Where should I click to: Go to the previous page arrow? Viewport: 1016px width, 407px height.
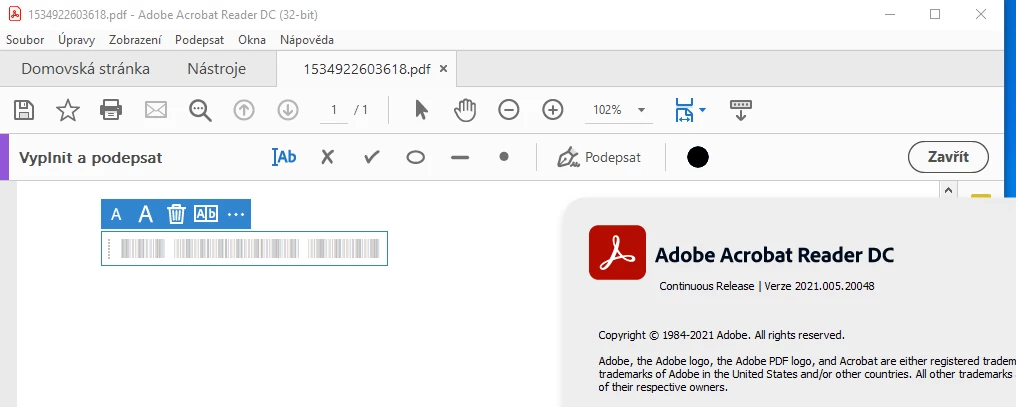coord(244,110)
